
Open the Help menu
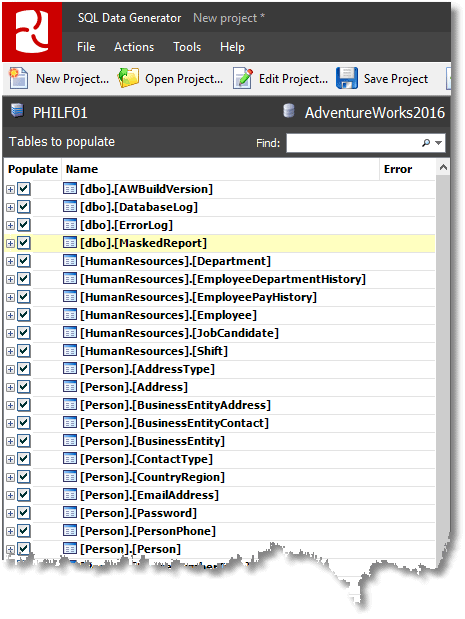[x=232, y=47]
